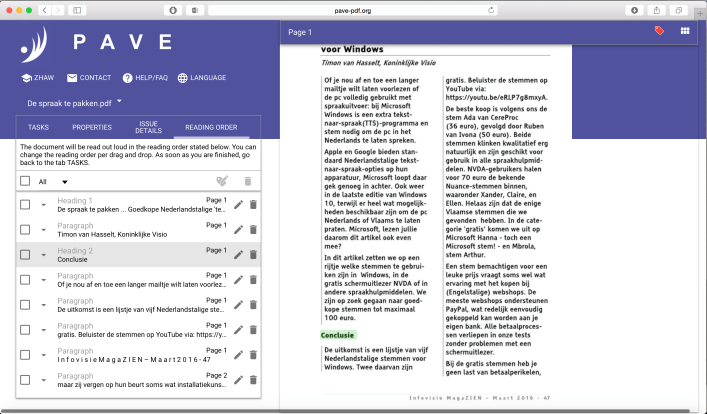
Task: Check the 'Of je nou af' paragraph checkbox
Action: [x=25, y=280]
